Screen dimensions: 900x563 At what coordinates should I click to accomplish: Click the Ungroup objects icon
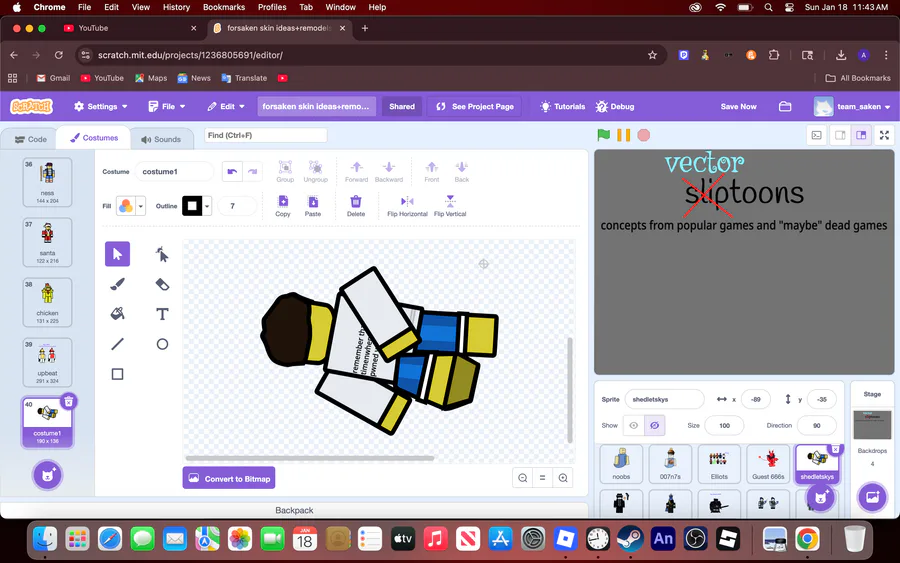(316, 172)
